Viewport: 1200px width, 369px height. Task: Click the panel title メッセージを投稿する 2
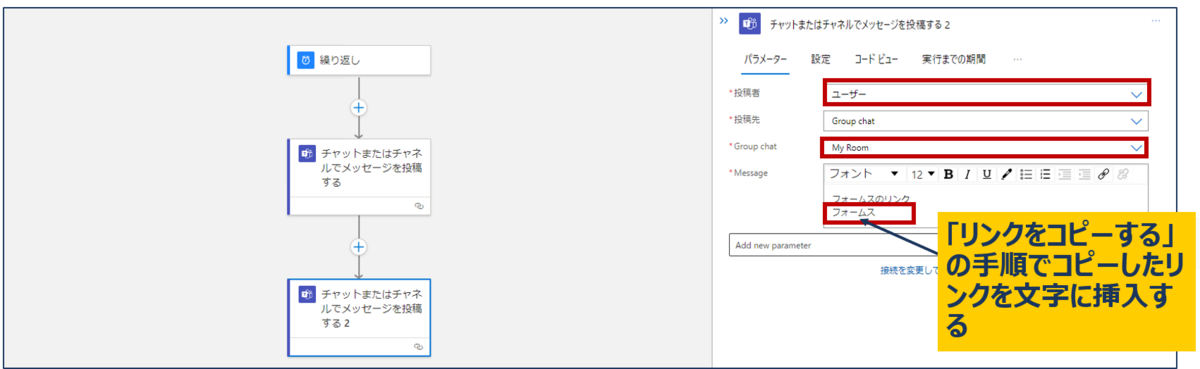[860, 24]
